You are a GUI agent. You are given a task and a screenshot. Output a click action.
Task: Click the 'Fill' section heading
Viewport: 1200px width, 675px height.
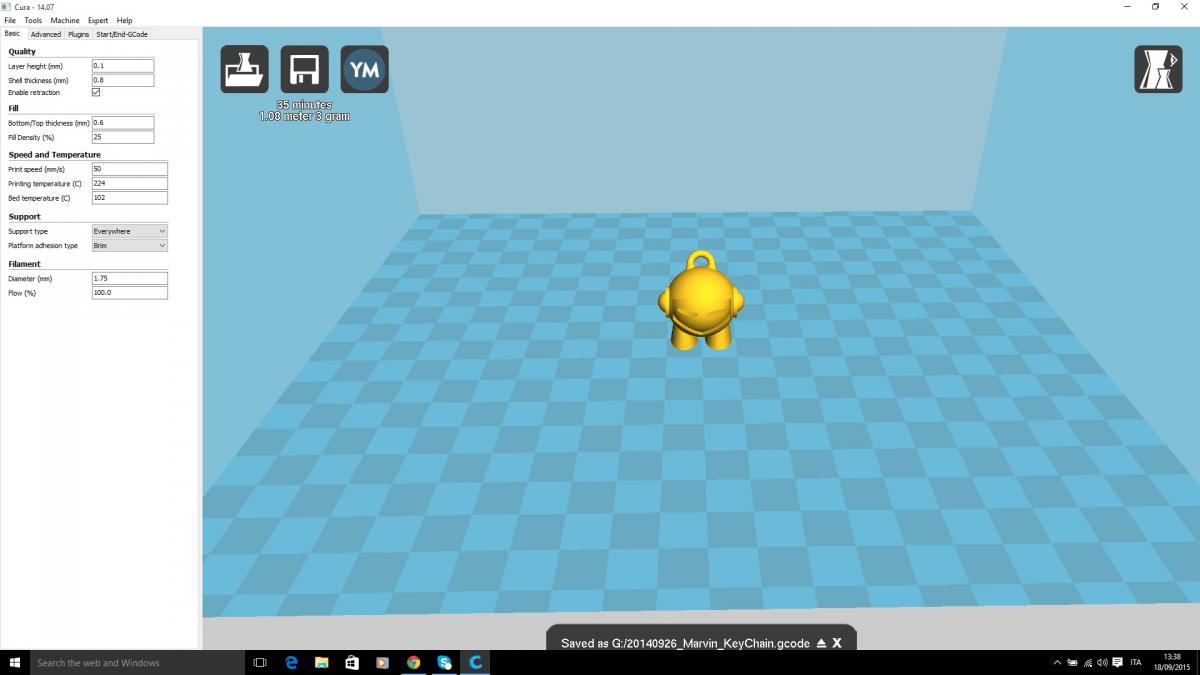(x=13, y=108)
